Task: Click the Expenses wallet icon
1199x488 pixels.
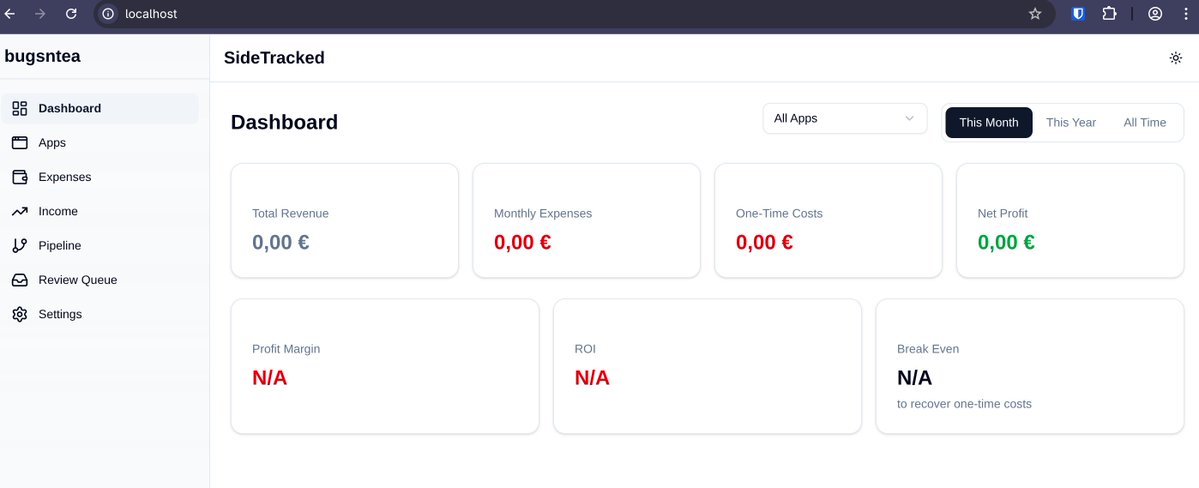Action: [20, 177]
